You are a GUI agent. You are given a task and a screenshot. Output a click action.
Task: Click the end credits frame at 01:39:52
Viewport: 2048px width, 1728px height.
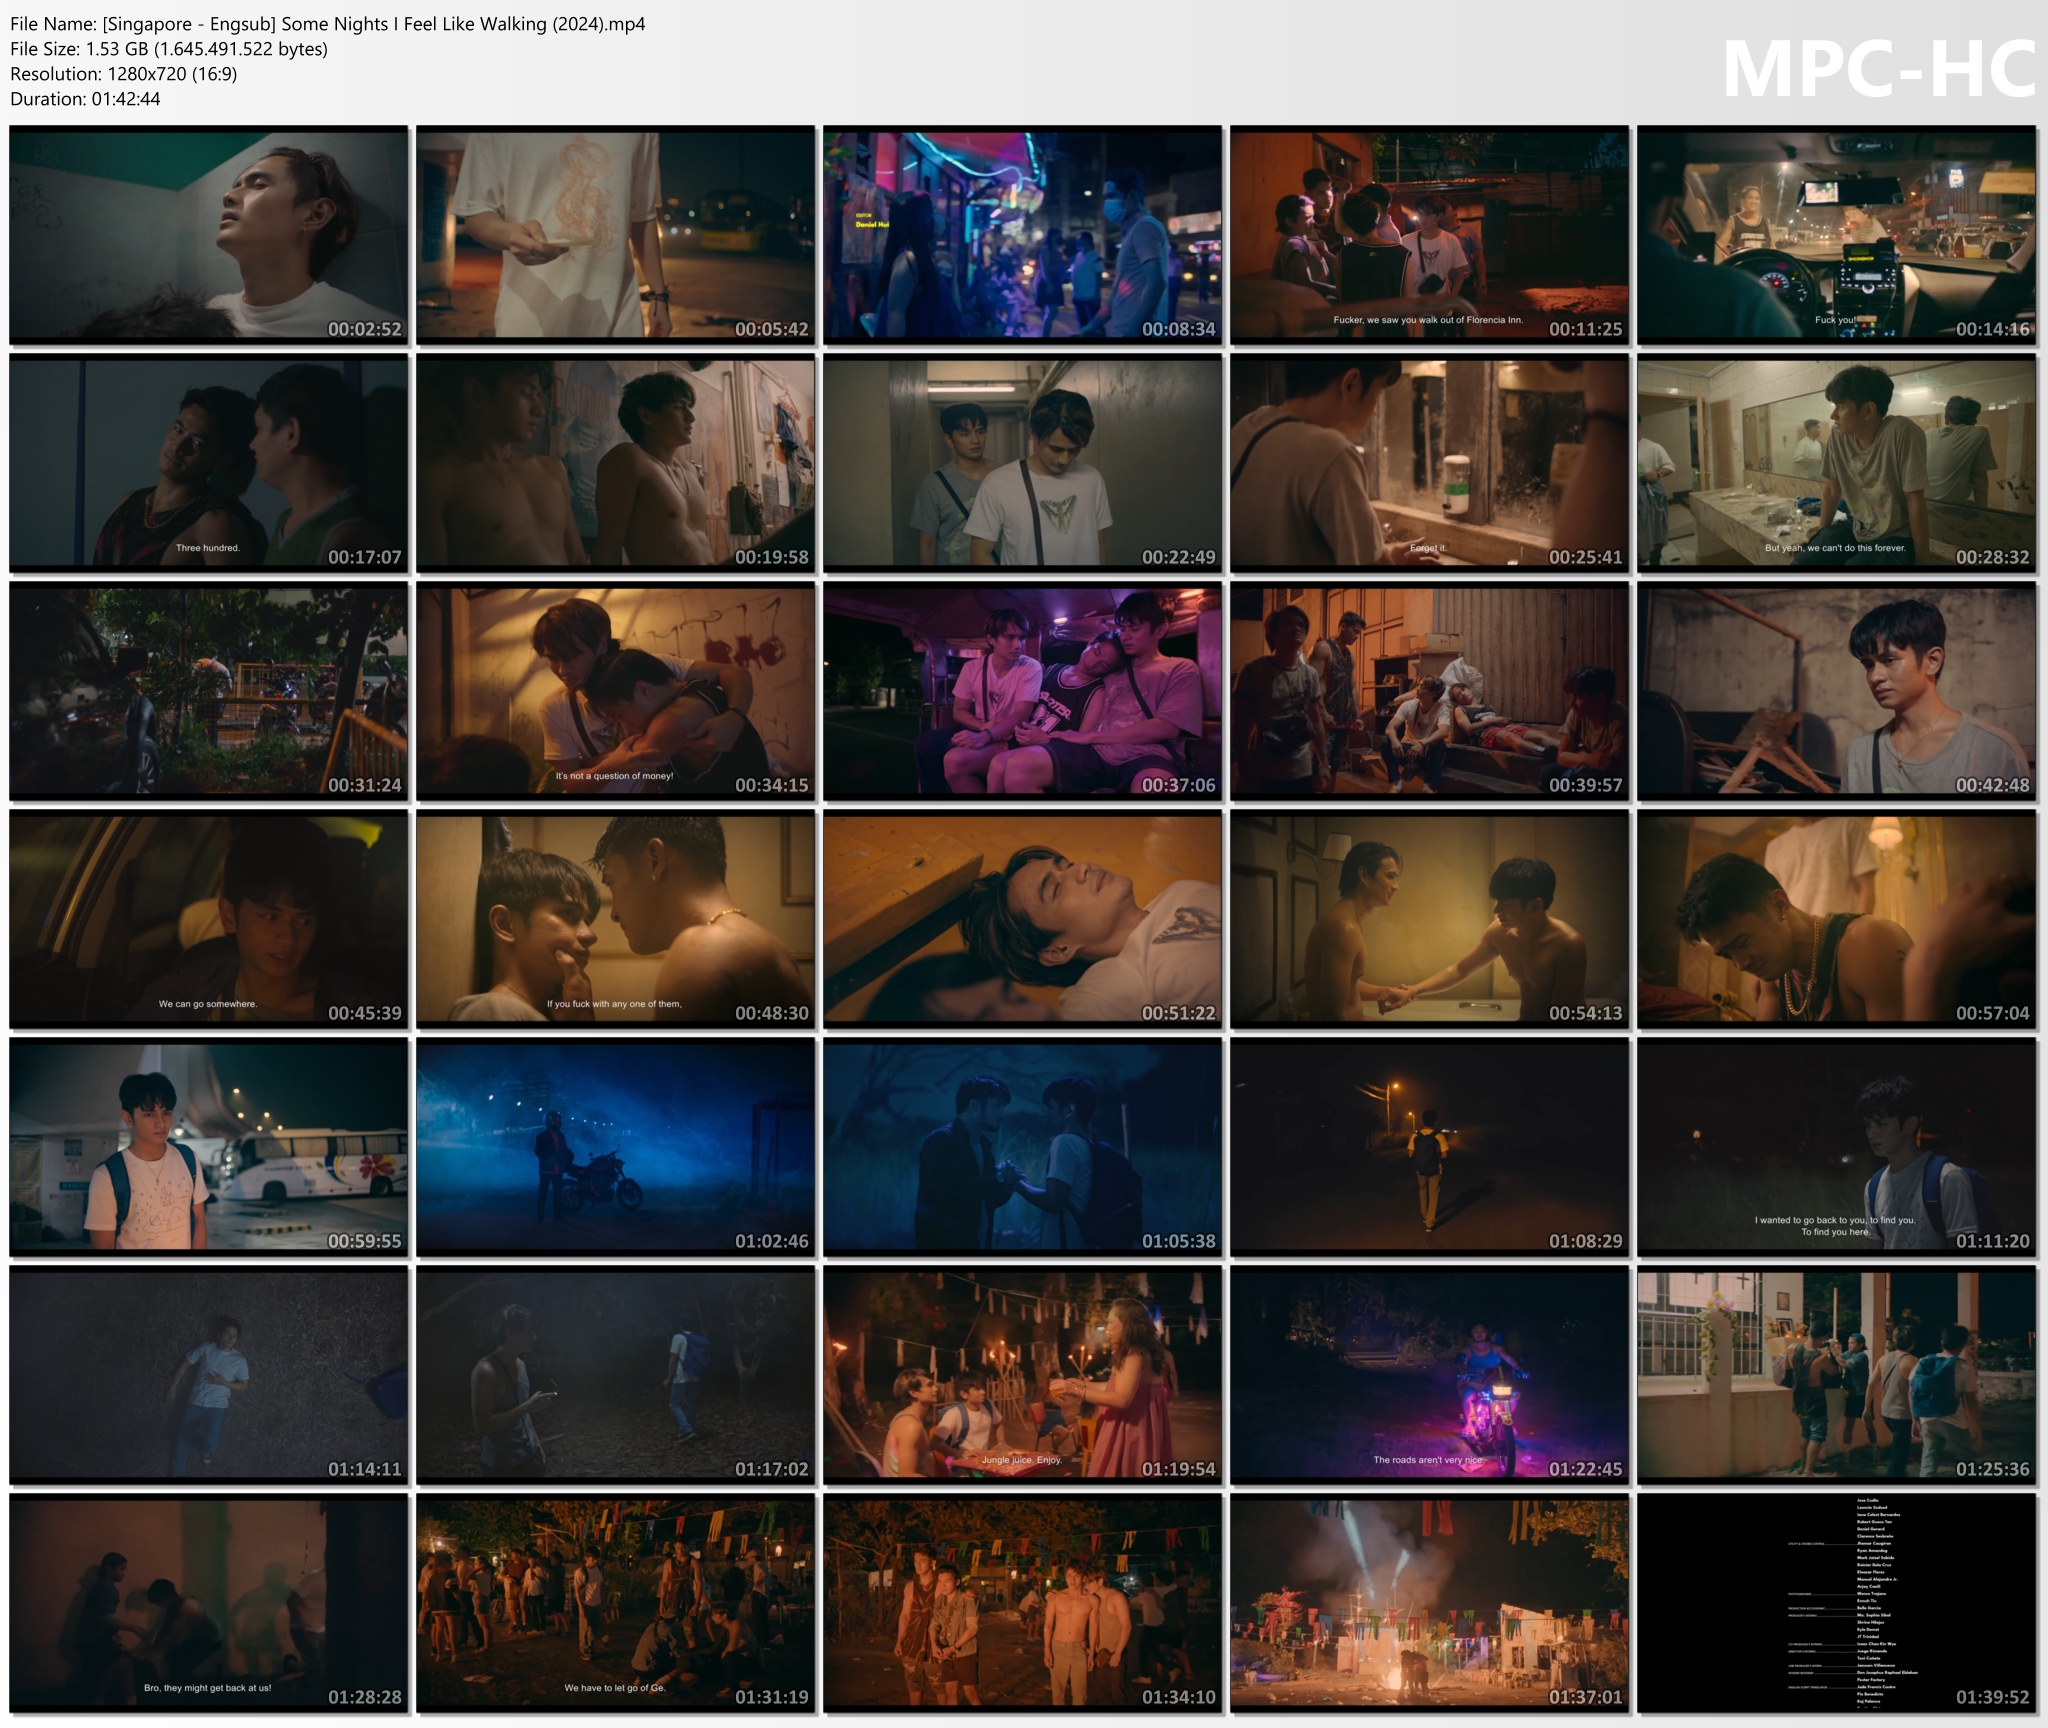click(x=1836, y=1603)
